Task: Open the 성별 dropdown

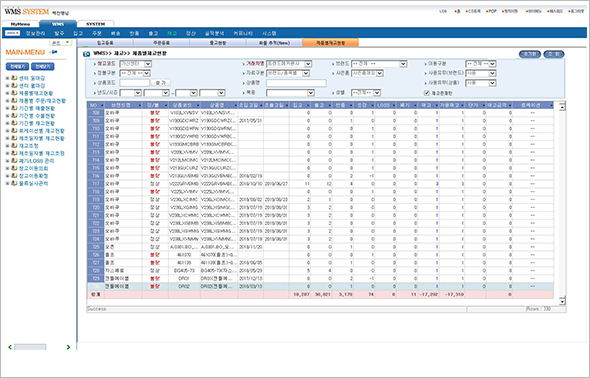Action: [366, 93]
